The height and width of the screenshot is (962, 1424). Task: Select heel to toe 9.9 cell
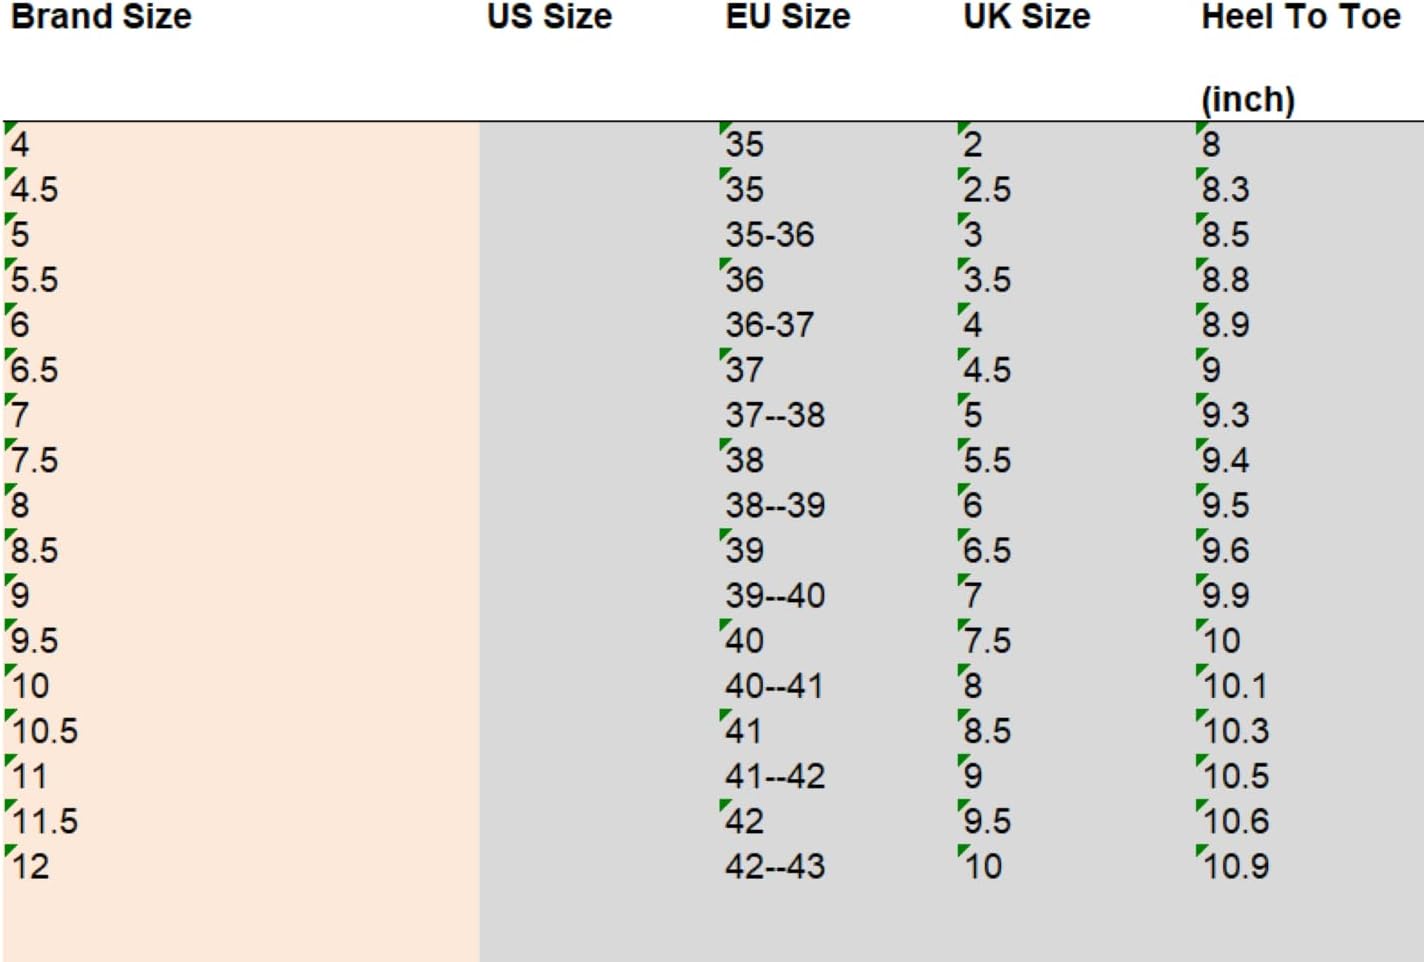coord(1226,596)
